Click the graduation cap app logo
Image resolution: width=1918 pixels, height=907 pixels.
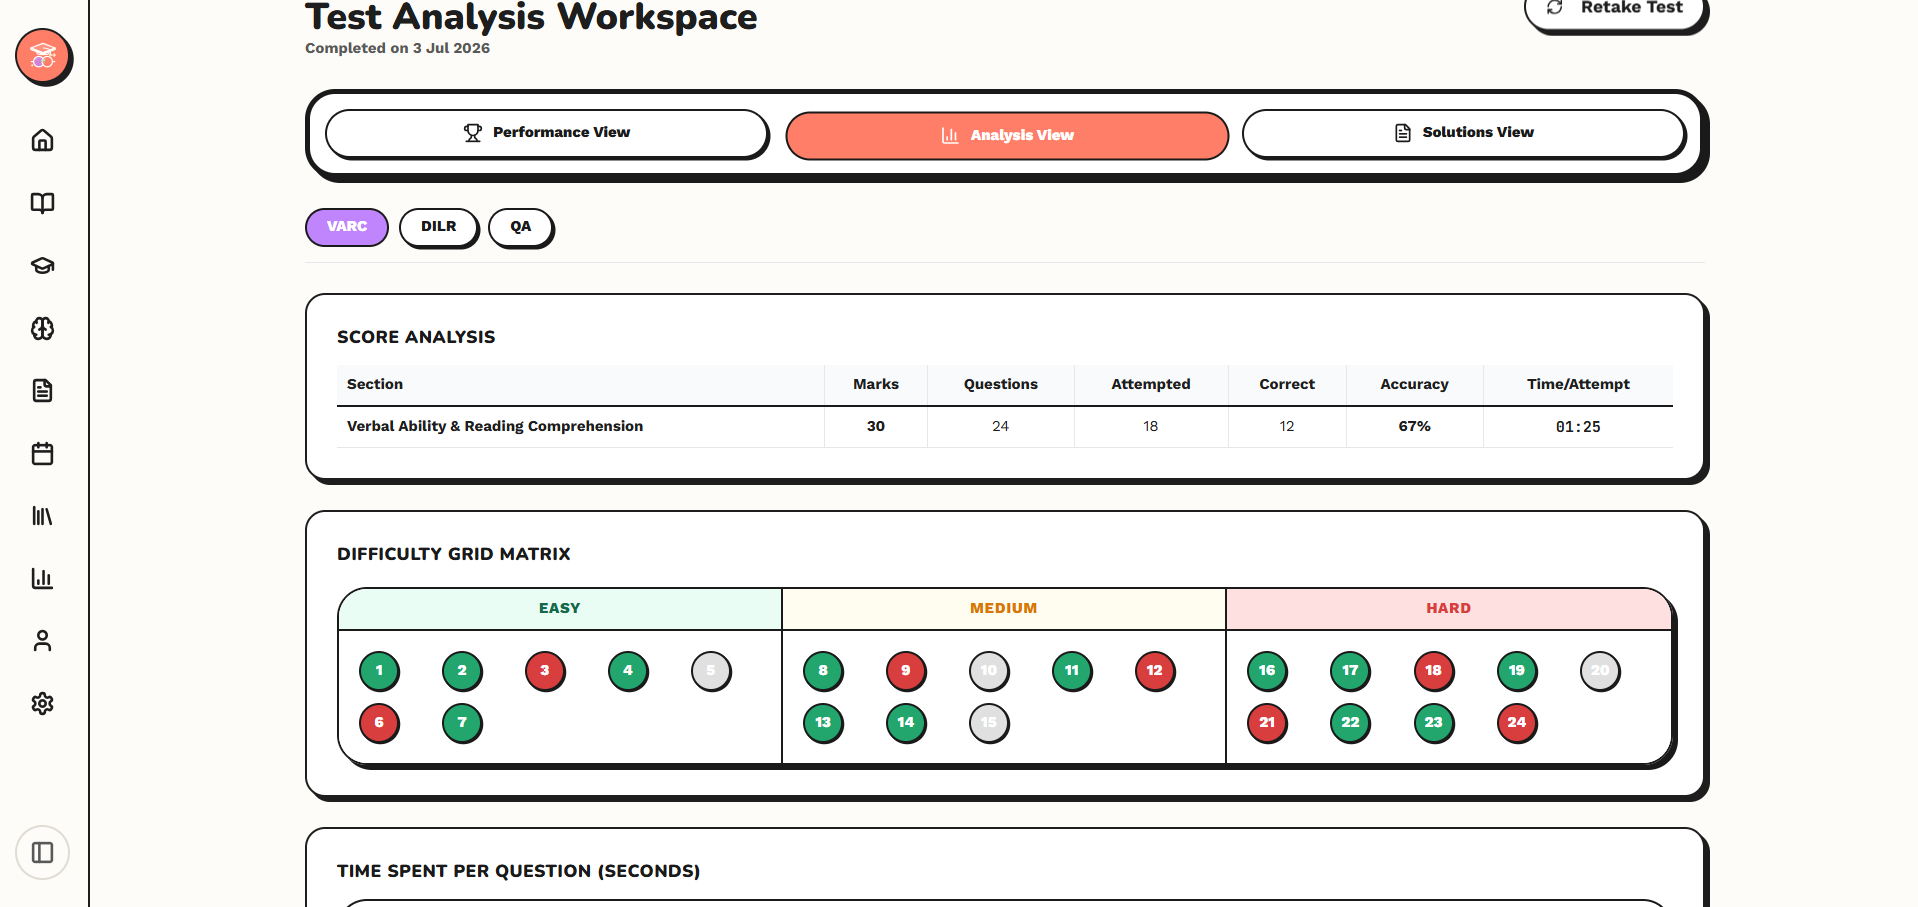(x=43, y=56)
